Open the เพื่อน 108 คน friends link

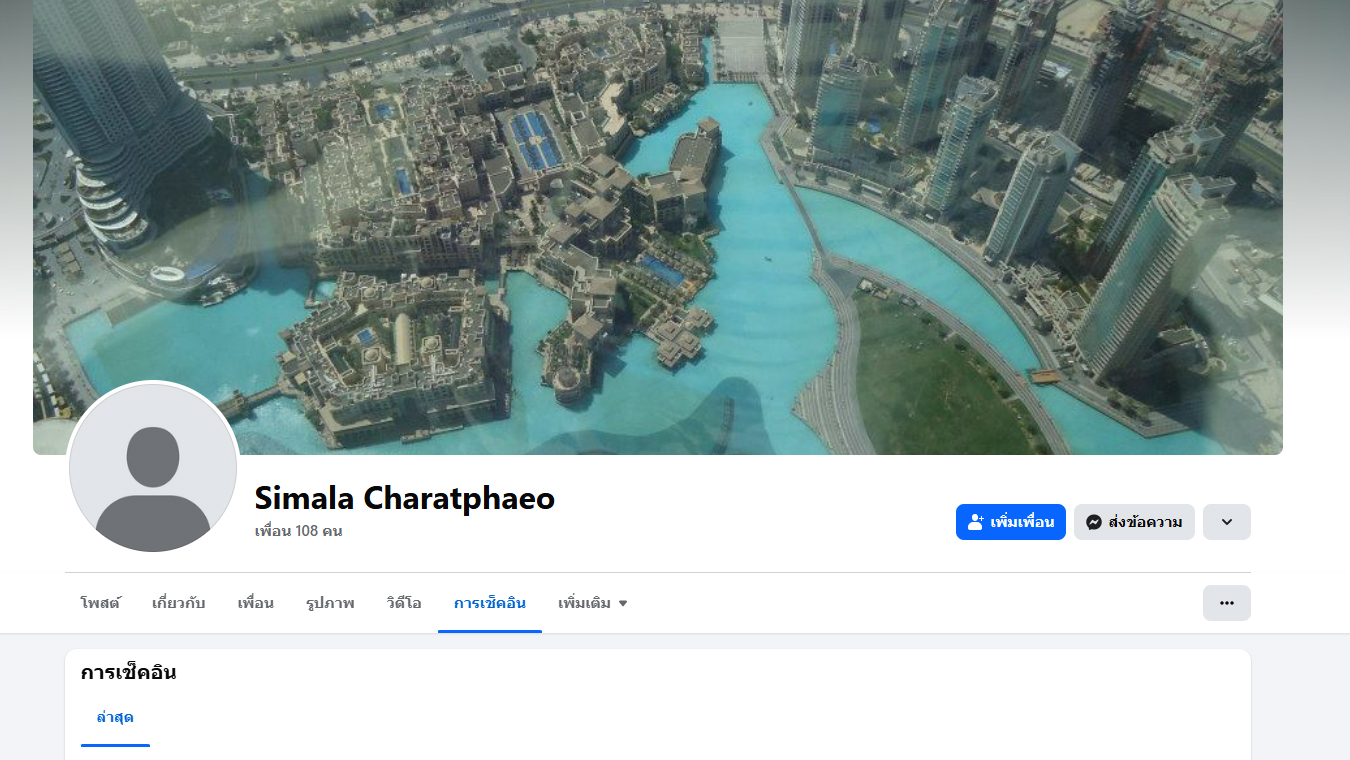coord(299,531)
